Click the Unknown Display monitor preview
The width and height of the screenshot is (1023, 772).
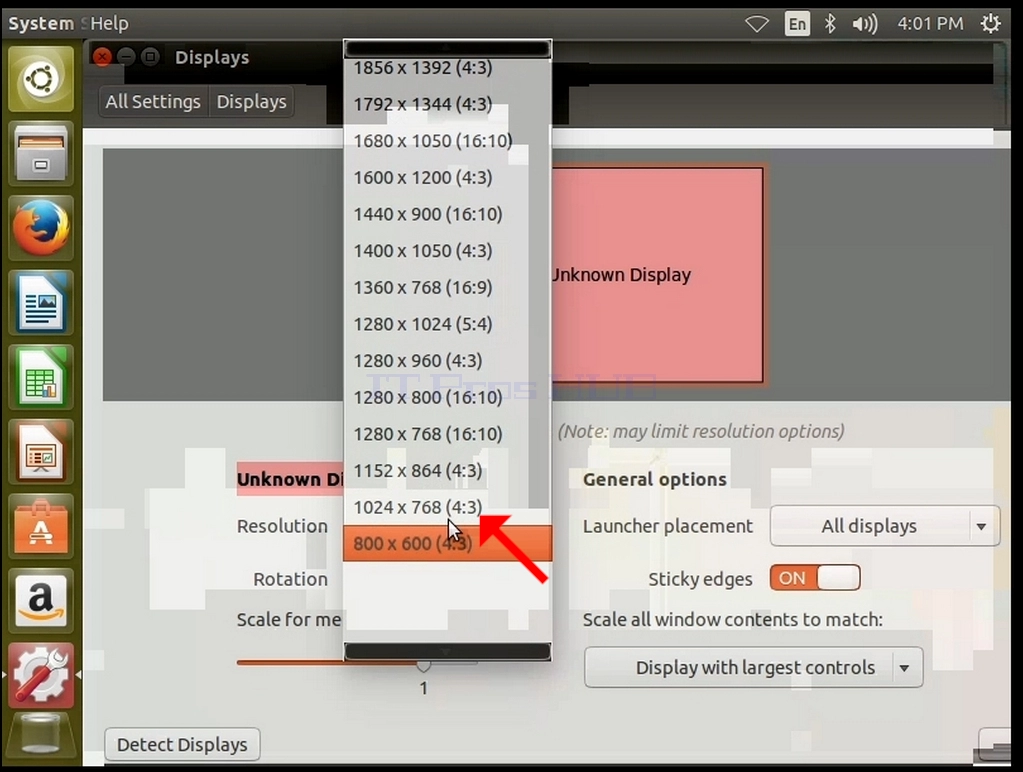coord(657,275)
